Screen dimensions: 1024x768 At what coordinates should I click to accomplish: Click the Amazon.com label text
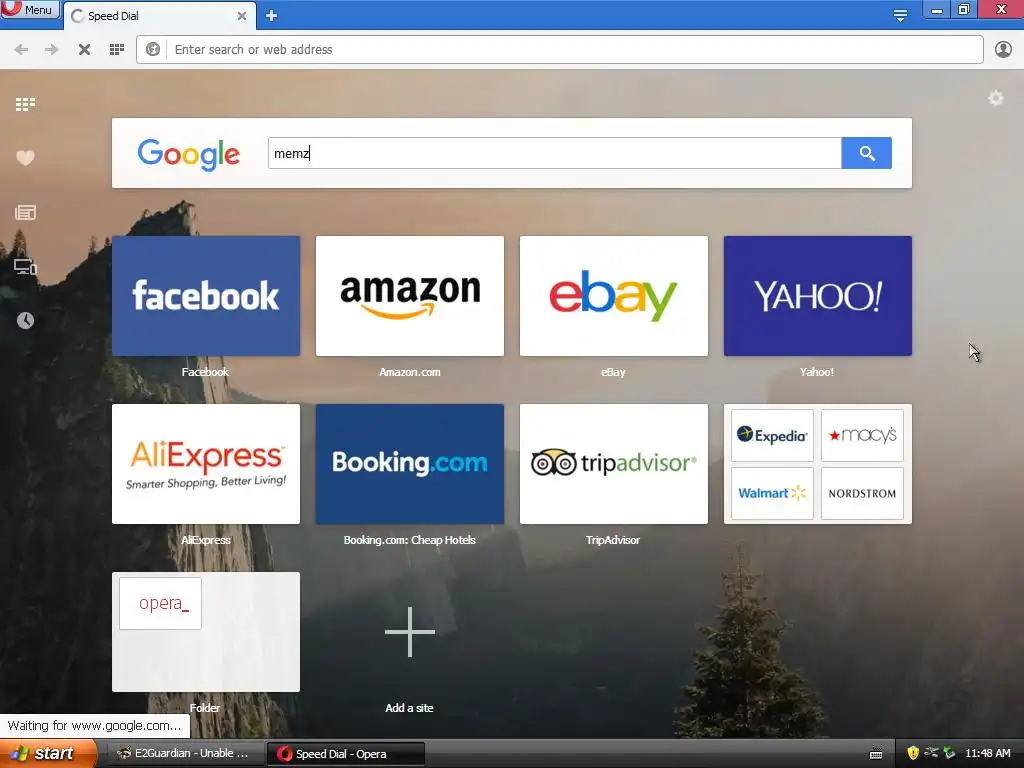point(409,372)
